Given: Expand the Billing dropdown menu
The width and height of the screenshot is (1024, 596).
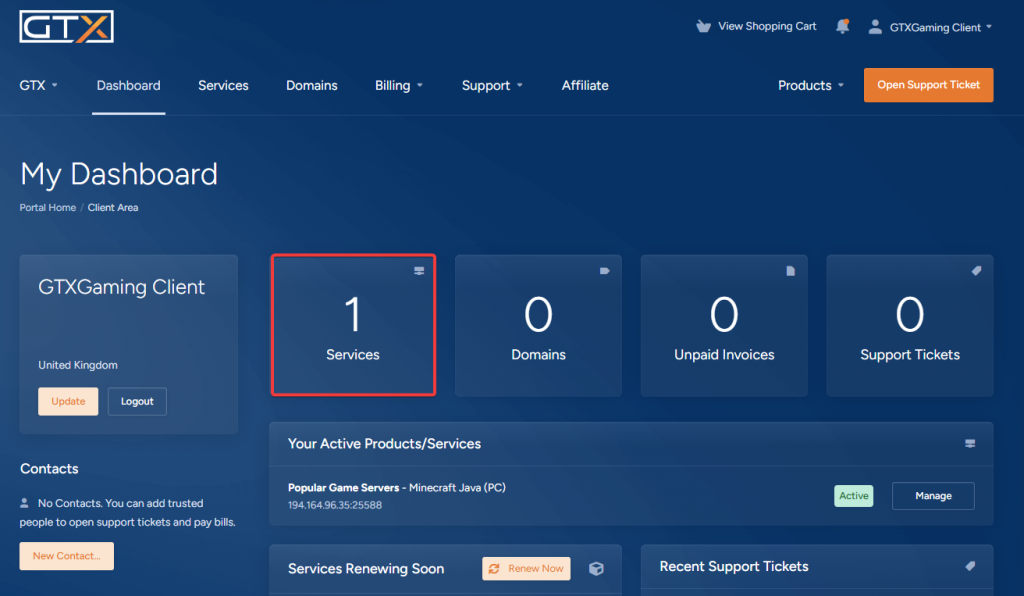Looking at the screenshot, I should pos(398,86).
